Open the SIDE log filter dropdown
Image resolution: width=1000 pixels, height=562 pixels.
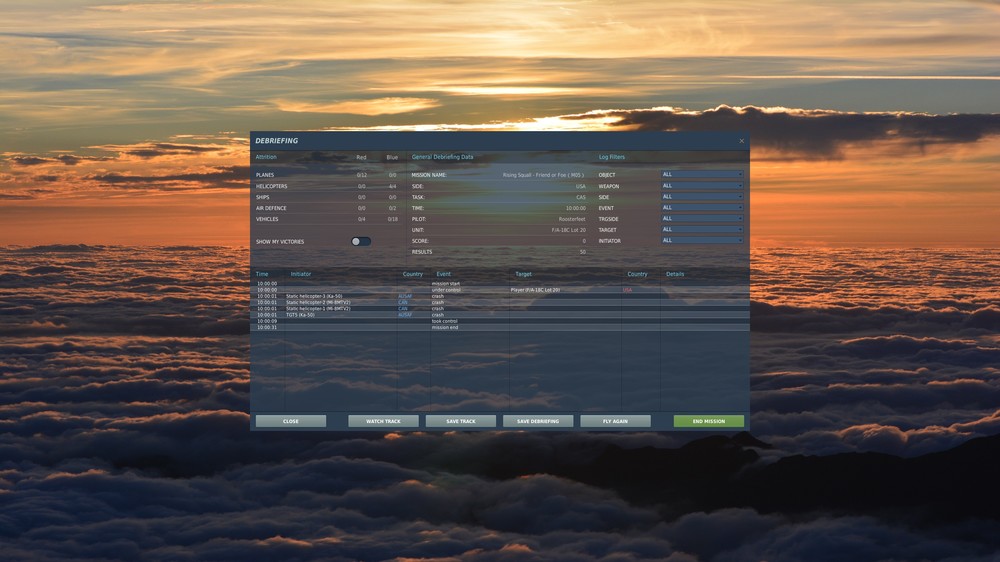pos(702,196)
